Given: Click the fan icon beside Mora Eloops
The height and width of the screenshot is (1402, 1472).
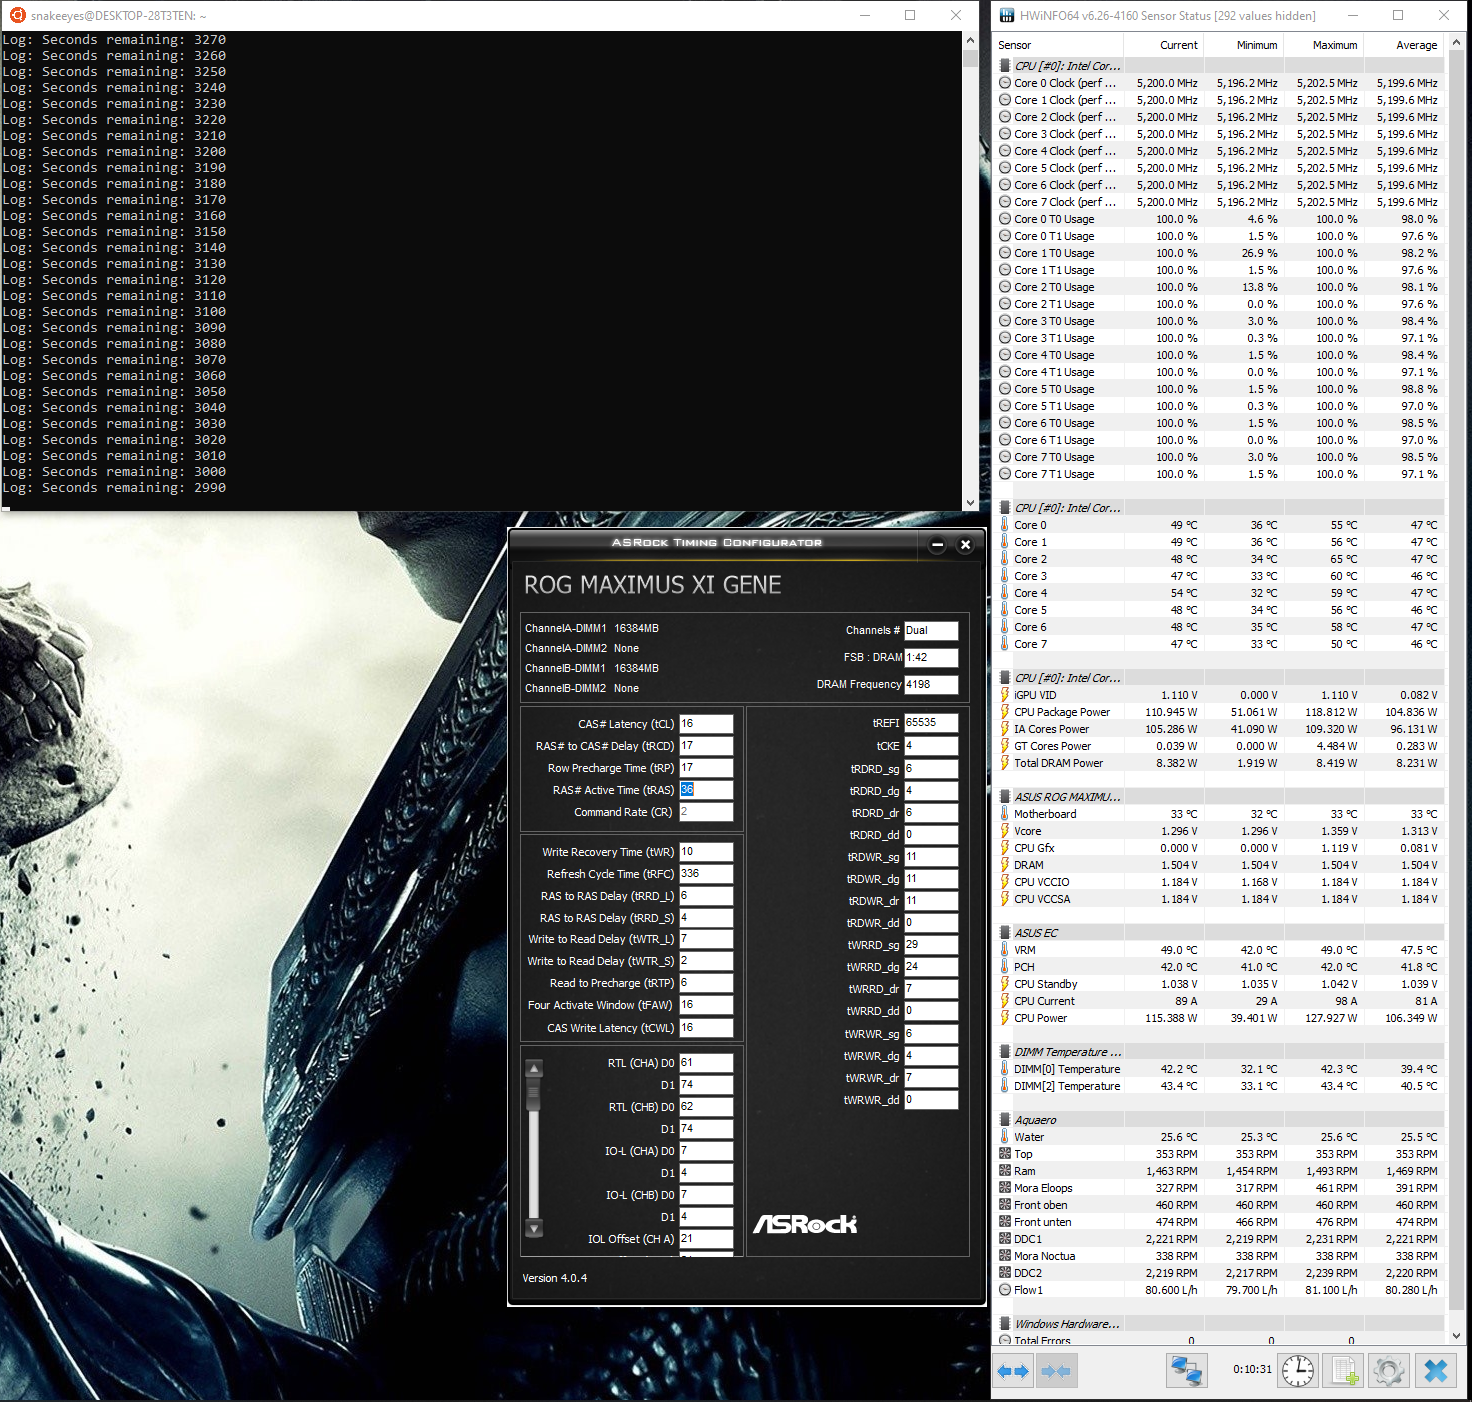Looking at the screenshot, I should click(x=1005, y=1188).
